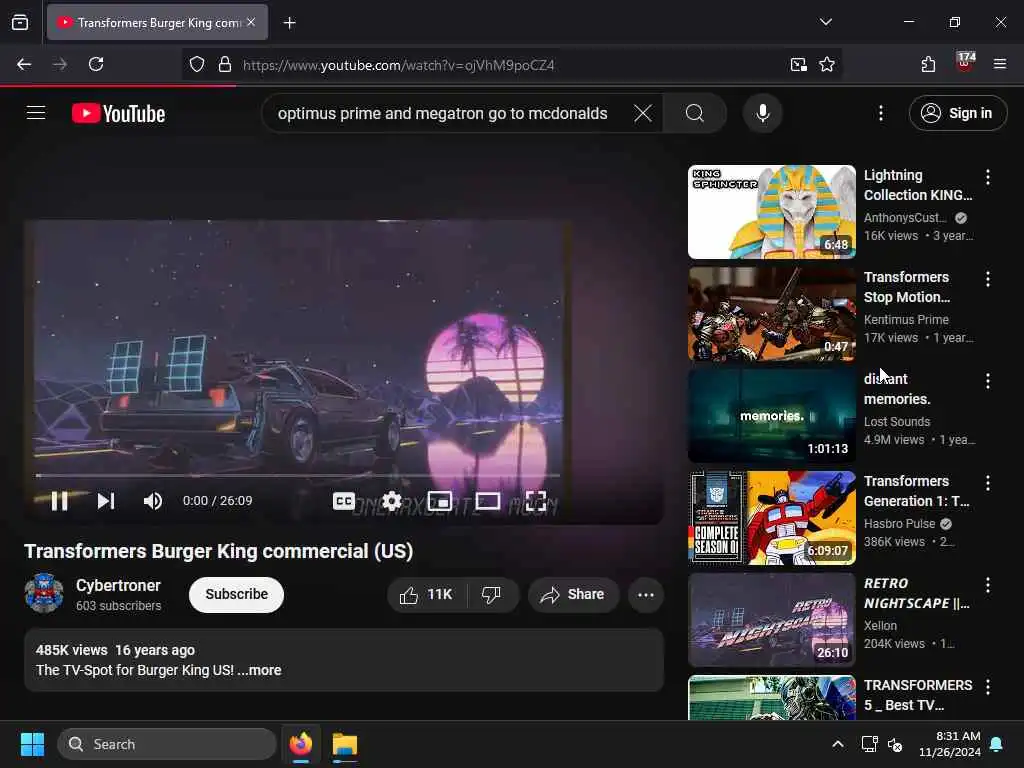Open picture-in-picture from the address bar

click(798, 65)
